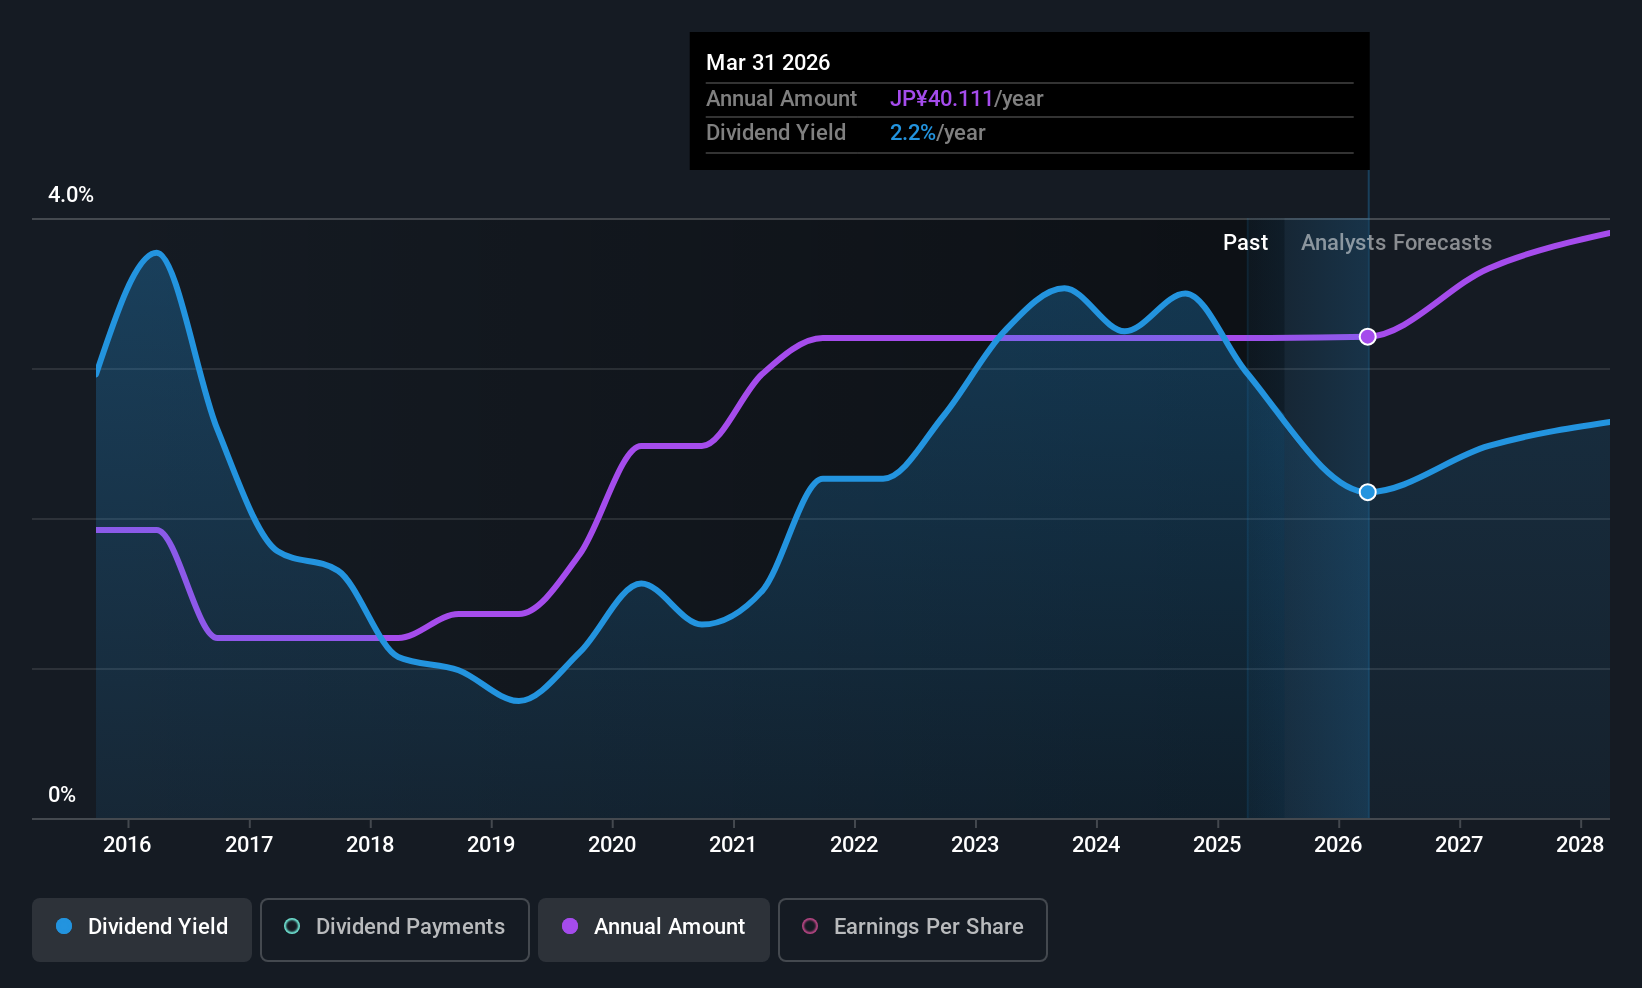
Task: Click the 2024 x-axis label
Action: point(1096,845)
